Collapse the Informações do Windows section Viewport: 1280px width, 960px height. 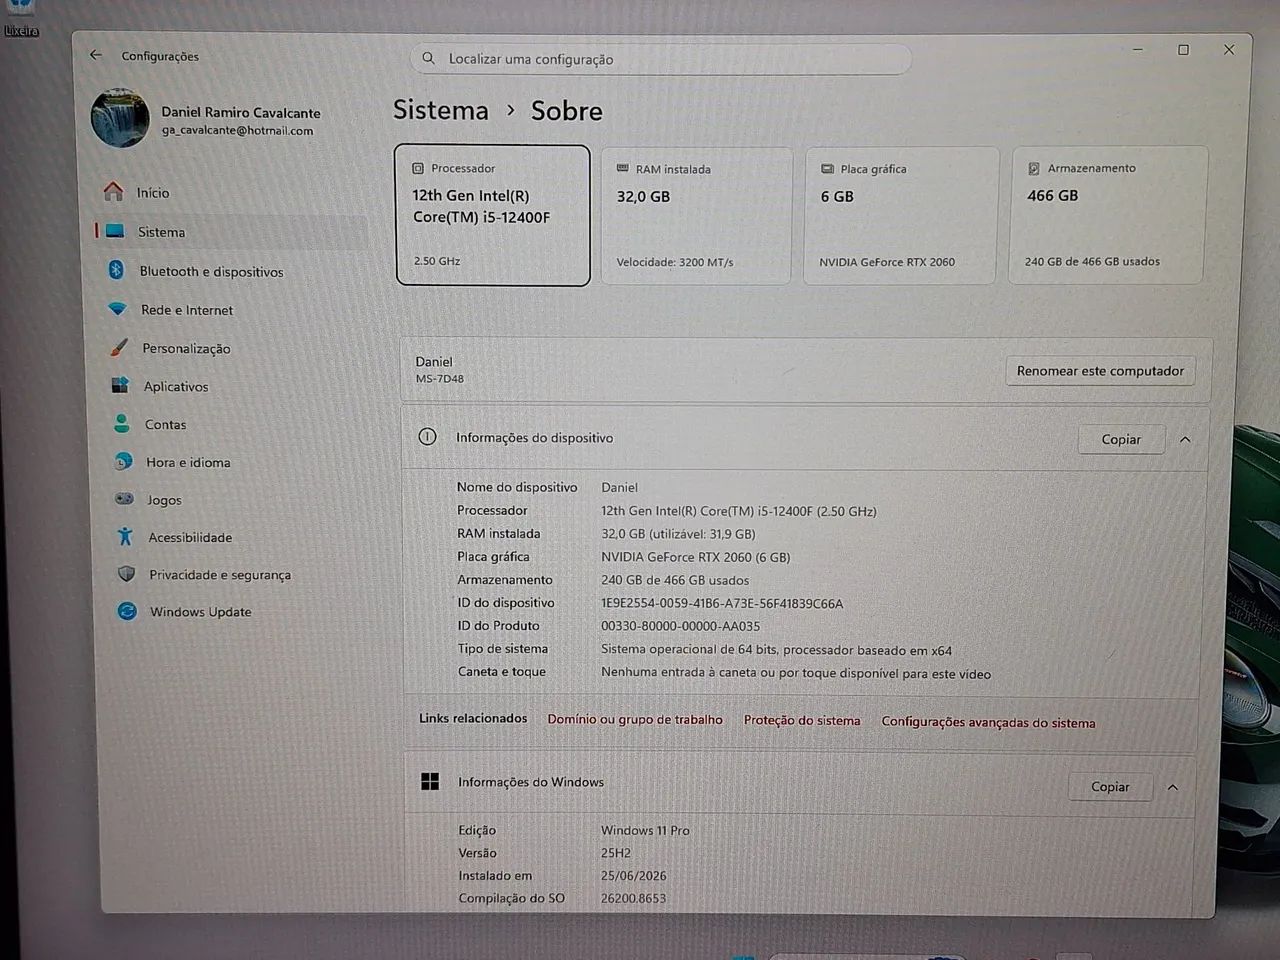(x=1172, y=787)
